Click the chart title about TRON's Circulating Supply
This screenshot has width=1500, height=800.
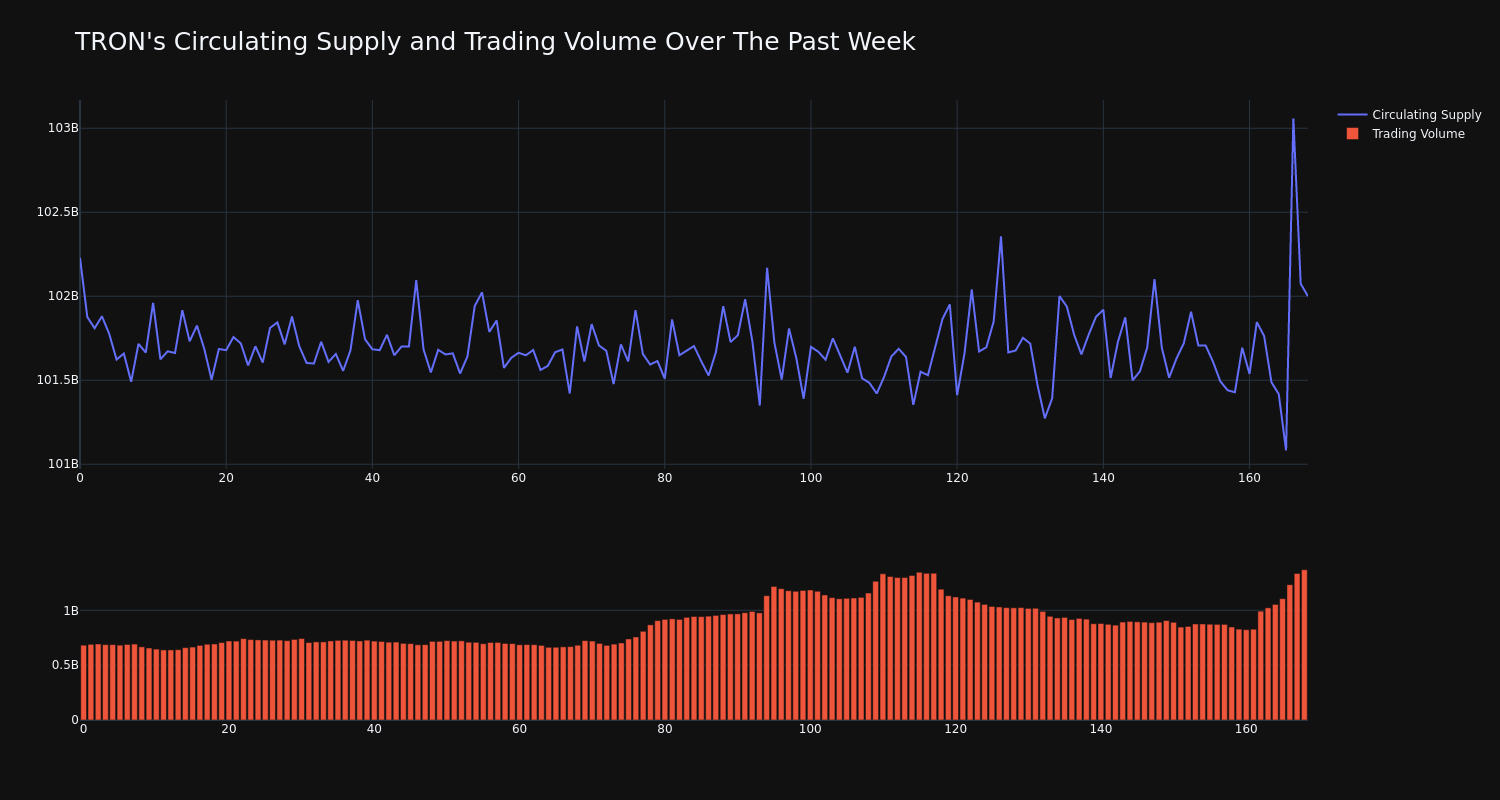[x=495, y=42]
